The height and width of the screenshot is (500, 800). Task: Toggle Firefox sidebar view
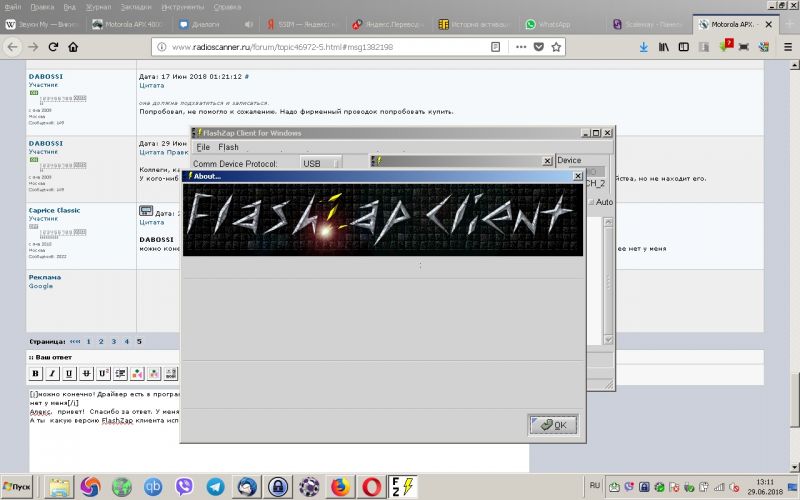click(x=684, y=47)
